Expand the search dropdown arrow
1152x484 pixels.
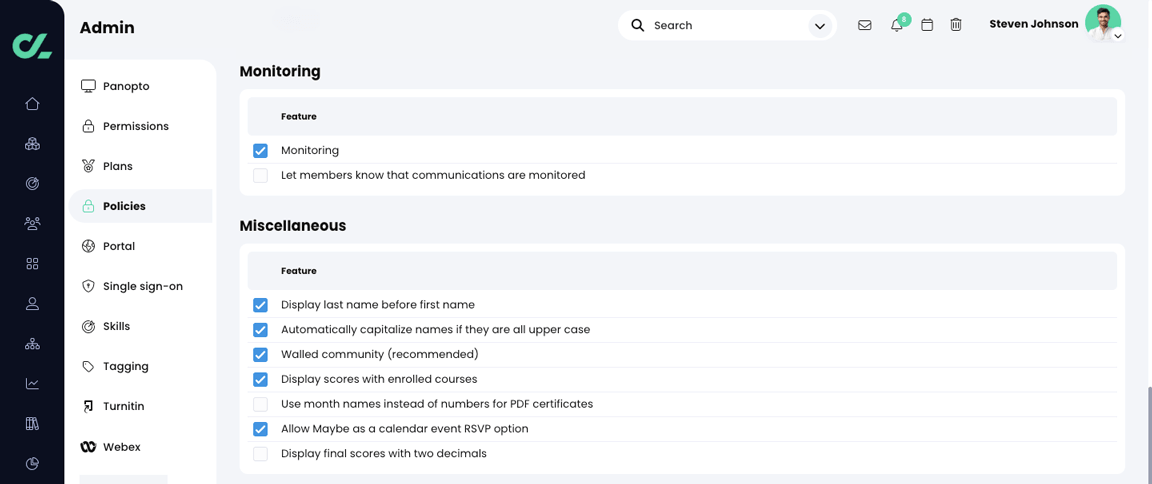point(819,26)
